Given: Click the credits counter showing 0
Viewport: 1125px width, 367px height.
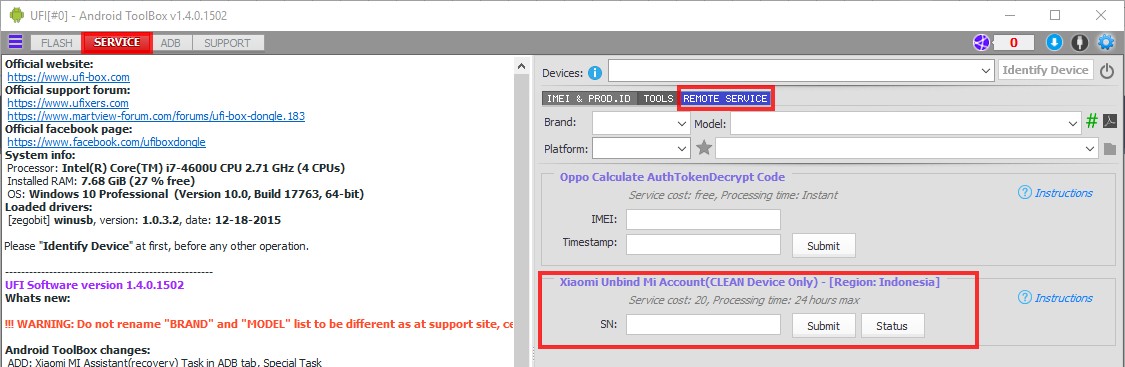Looking at the screenshot, I should [x=1013, y=42].
